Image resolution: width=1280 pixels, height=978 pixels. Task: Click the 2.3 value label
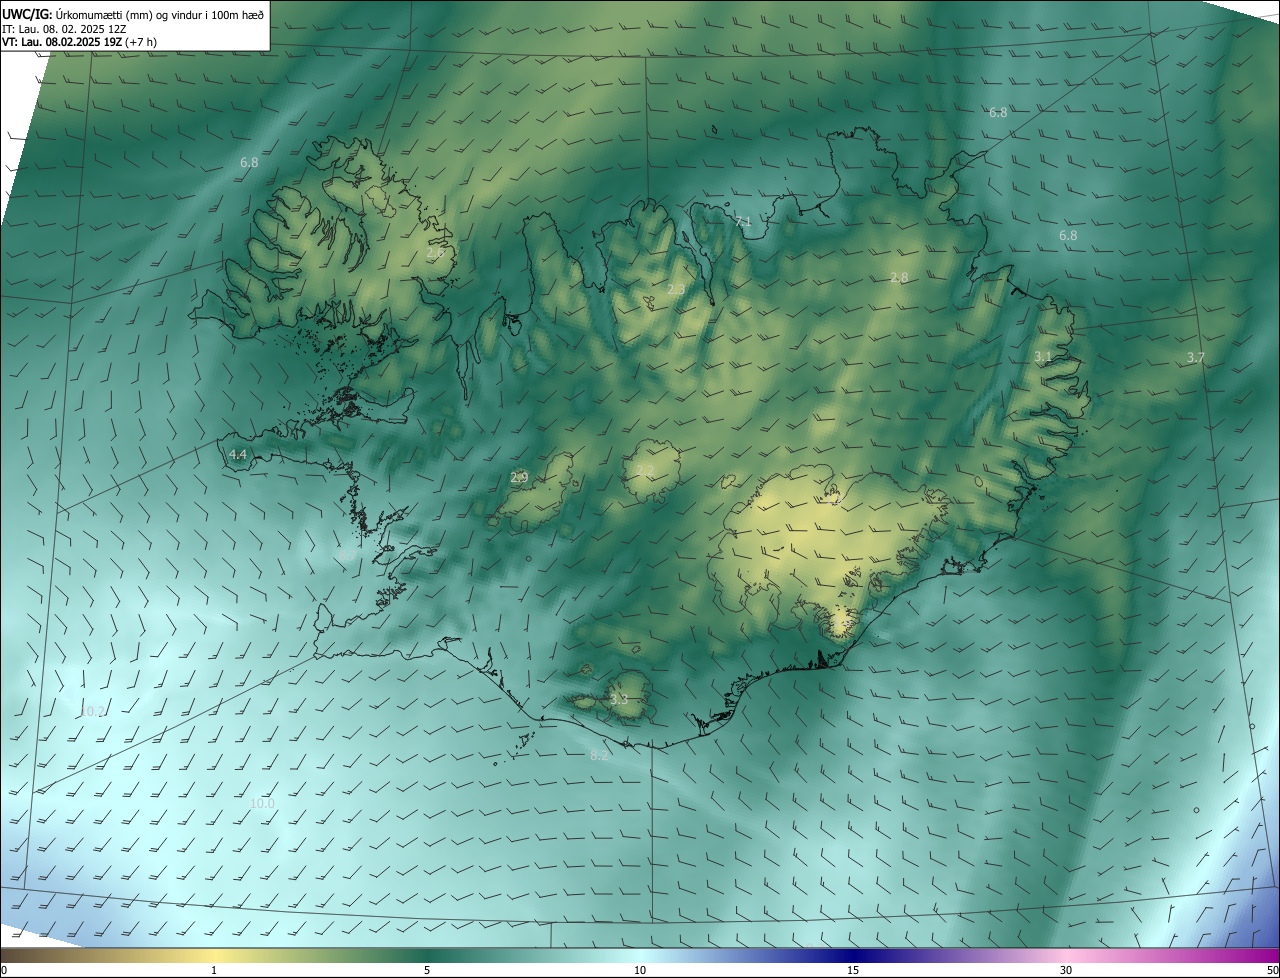pyautogui.click(x=676, y=290)
